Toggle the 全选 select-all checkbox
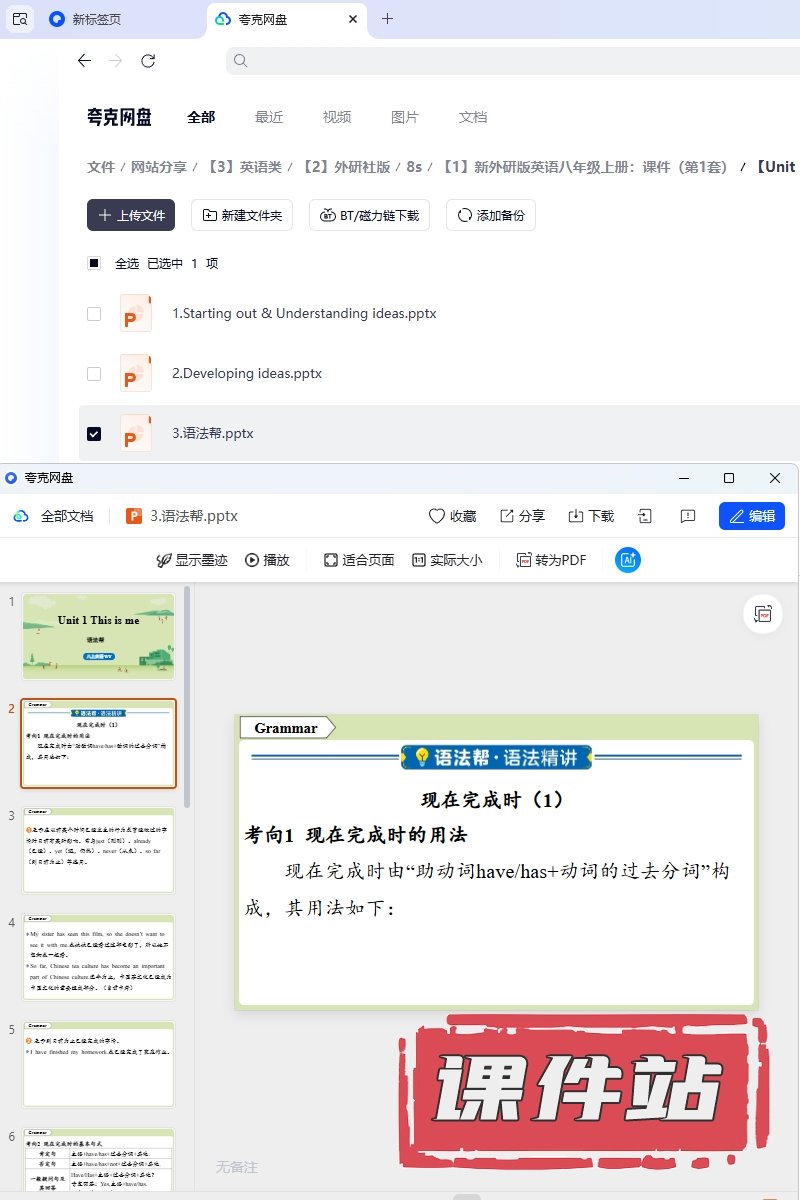Screen dimensions: 800x1200 click(94, 264)
